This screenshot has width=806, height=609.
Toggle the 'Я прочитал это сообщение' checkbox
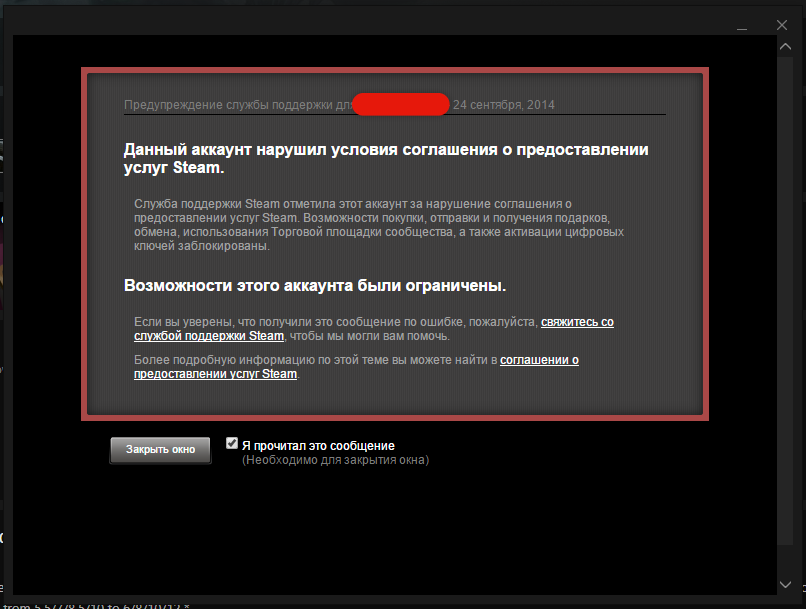coord(232,444)
